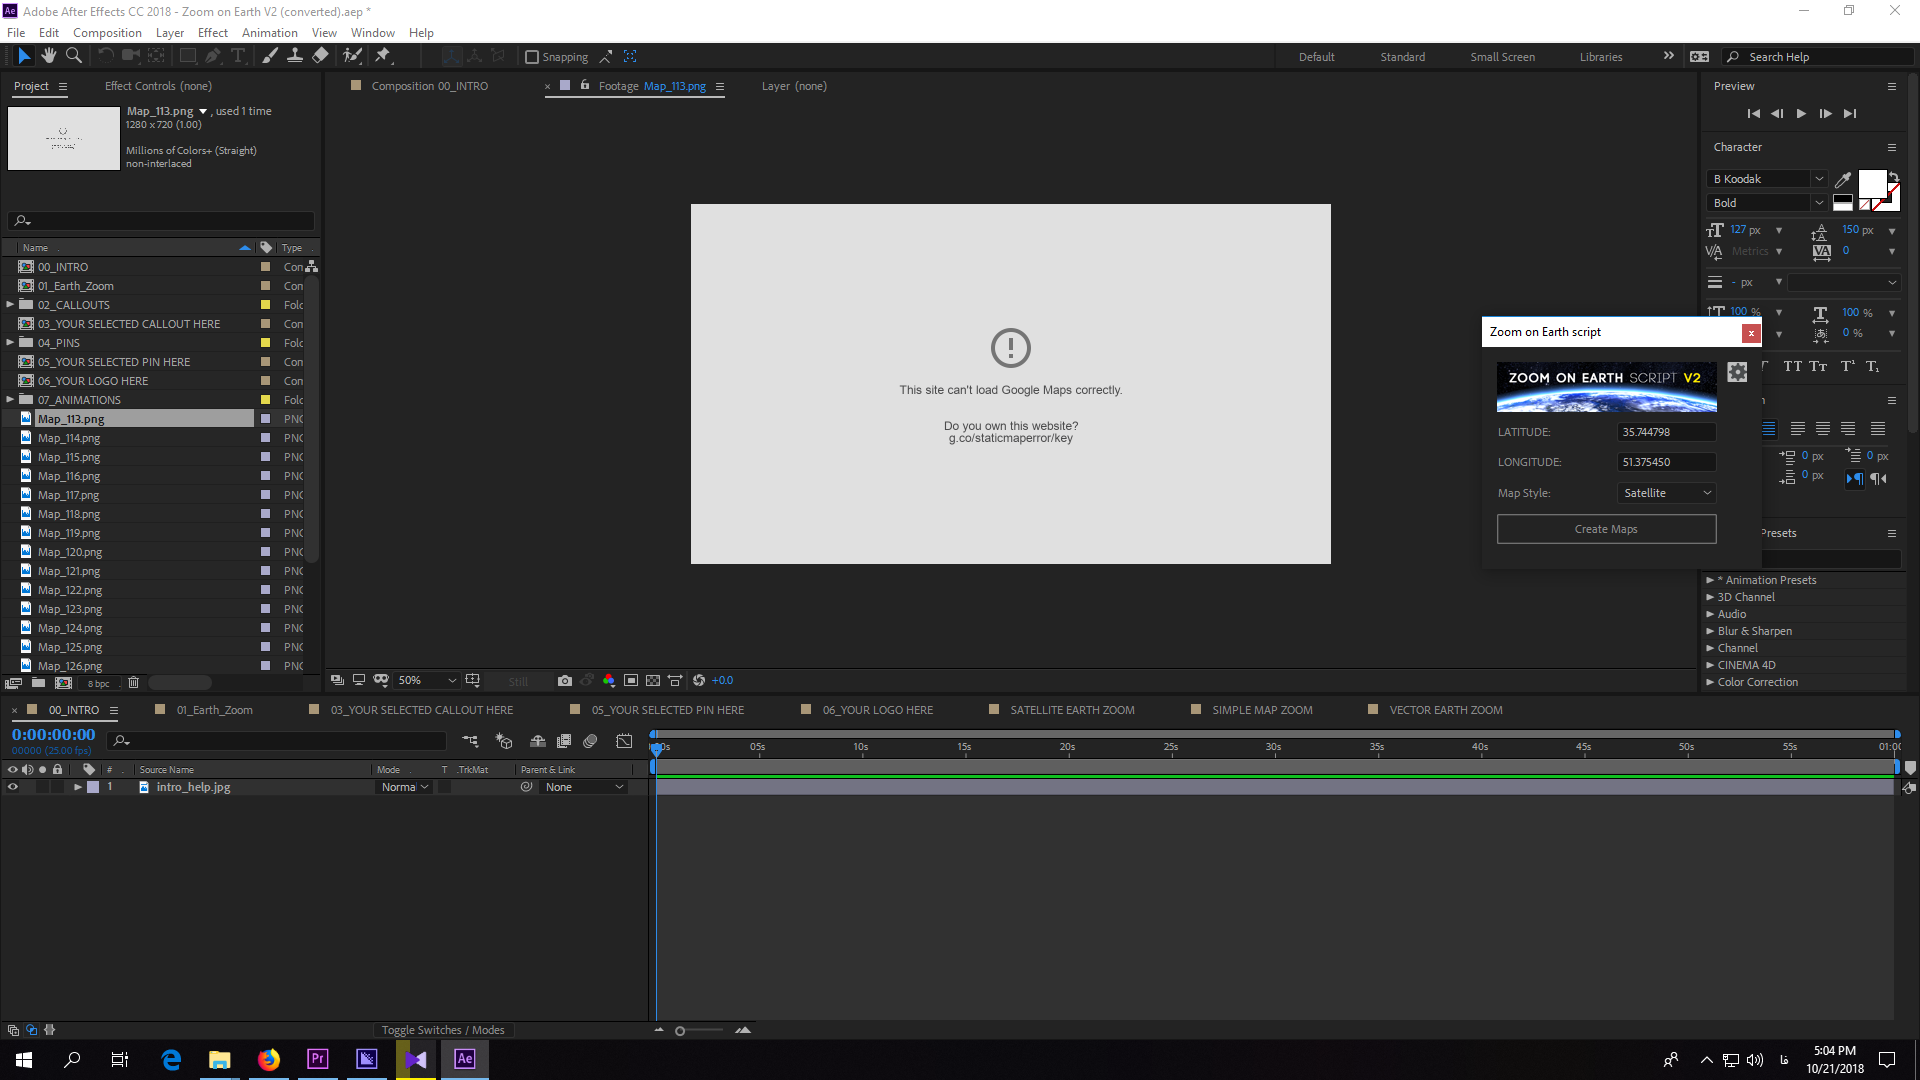Screen dimensions: 1920x1080
Task: Toggle Subscript in Character panel
Action: [1872, 366]
